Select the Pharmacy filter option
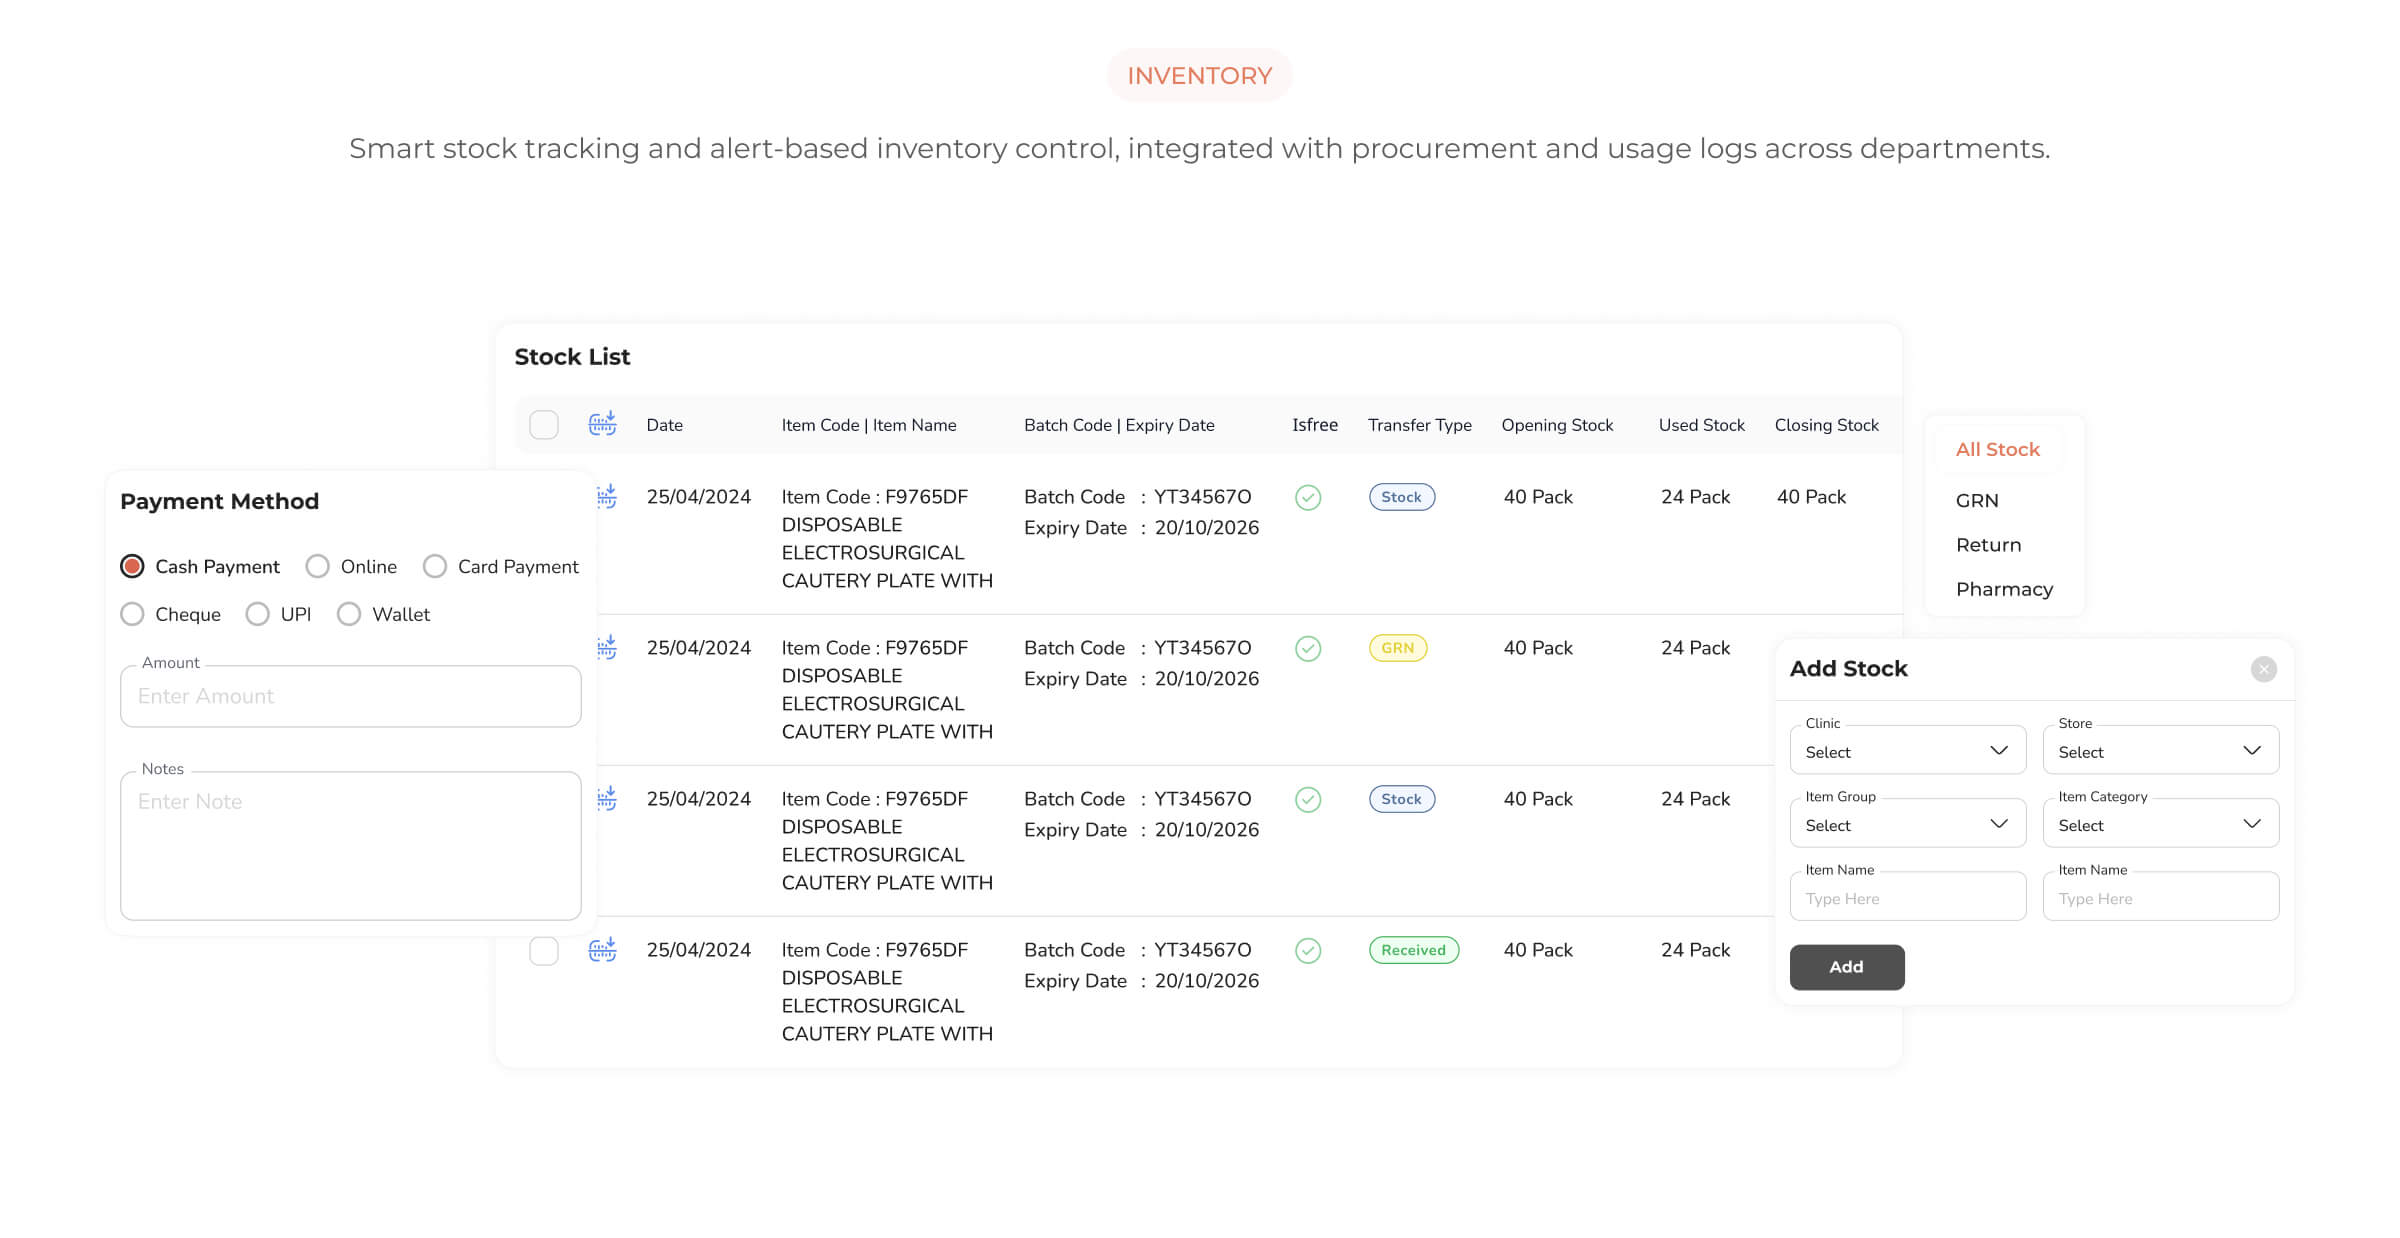2400x1238 pixels. pos(2004,589)
